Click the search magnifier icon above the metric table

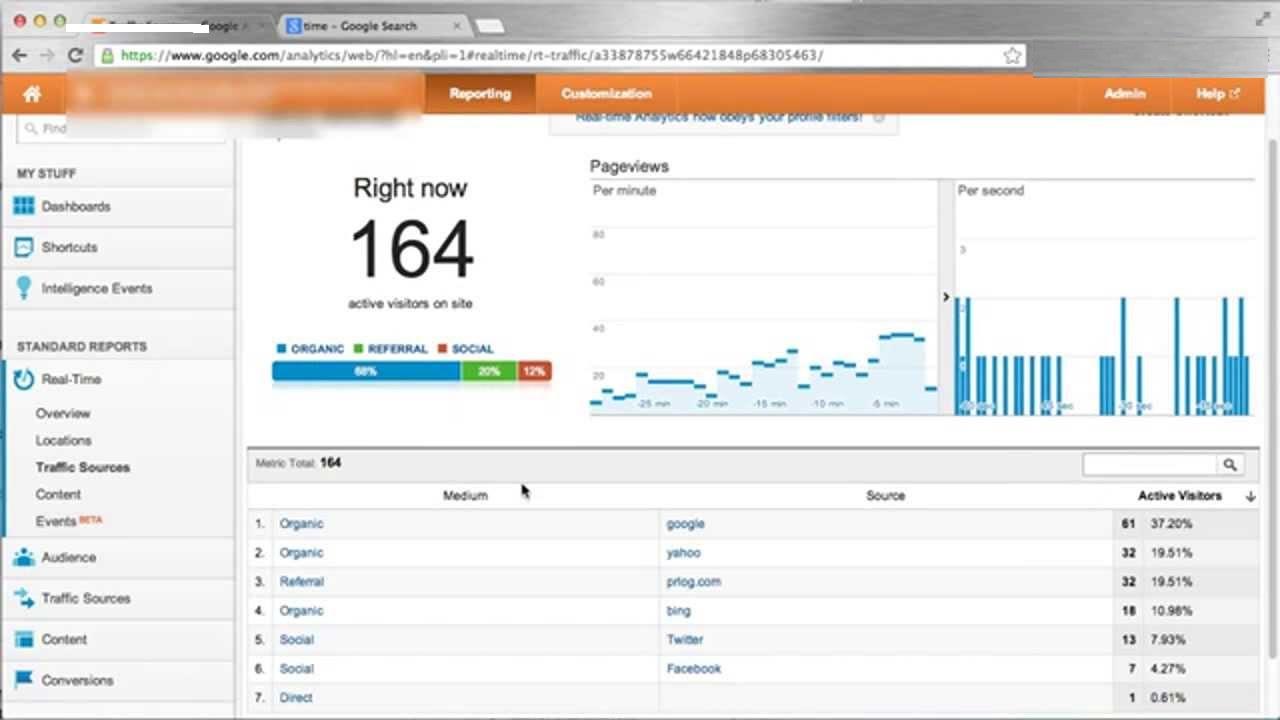pyautogui.click(x=1229, y=464)
